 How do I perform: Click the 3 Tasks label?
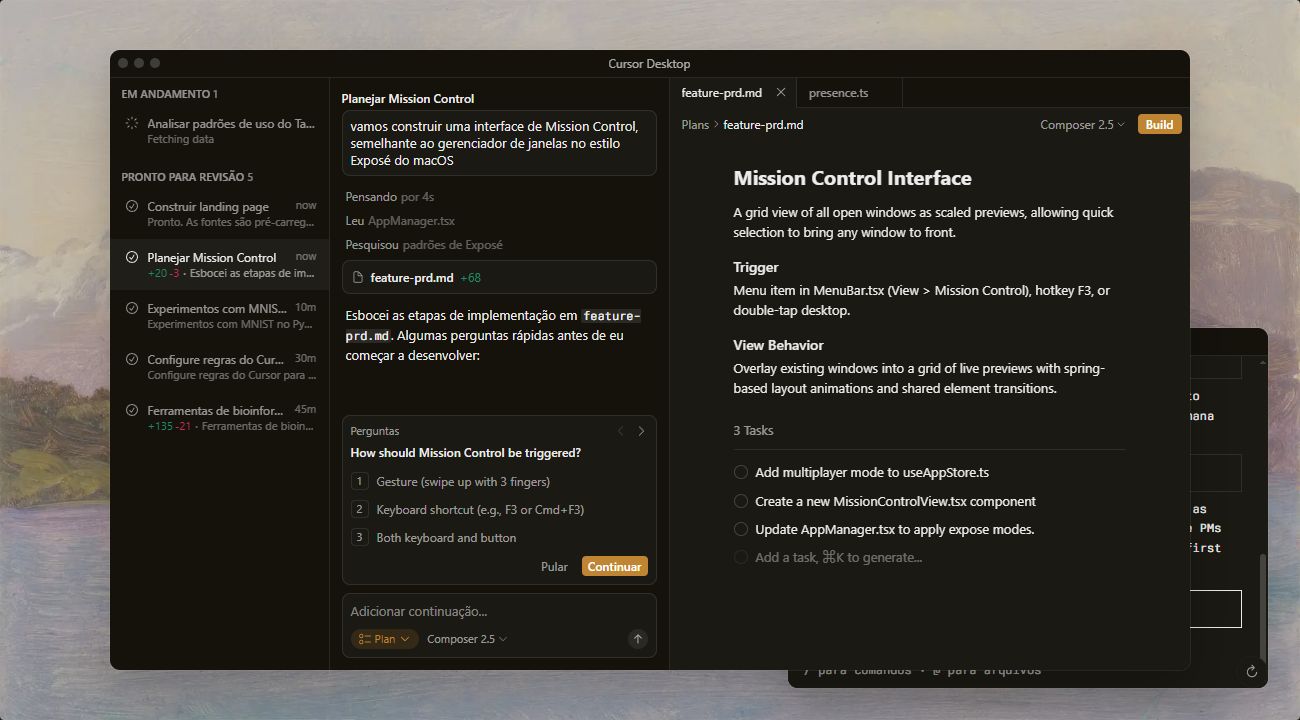pos(753,430)
